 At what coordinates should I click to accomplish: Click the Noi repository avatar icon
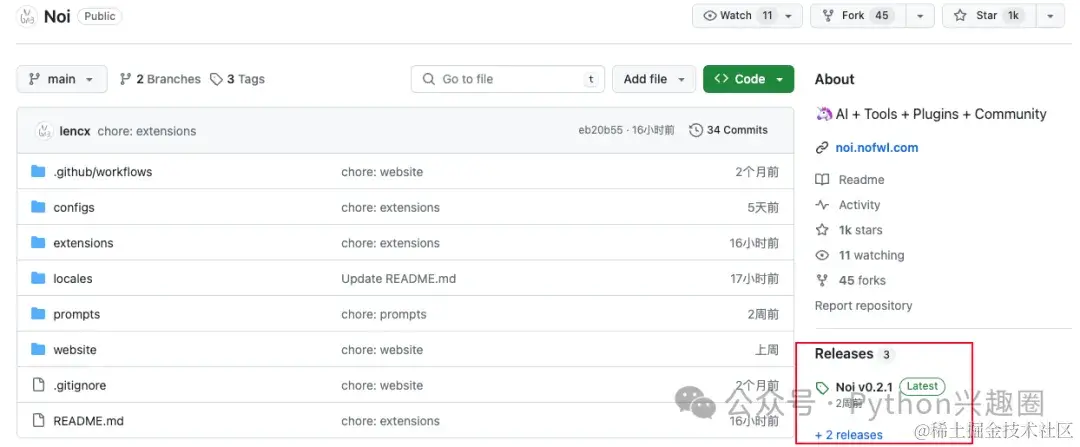coord(27,17)
